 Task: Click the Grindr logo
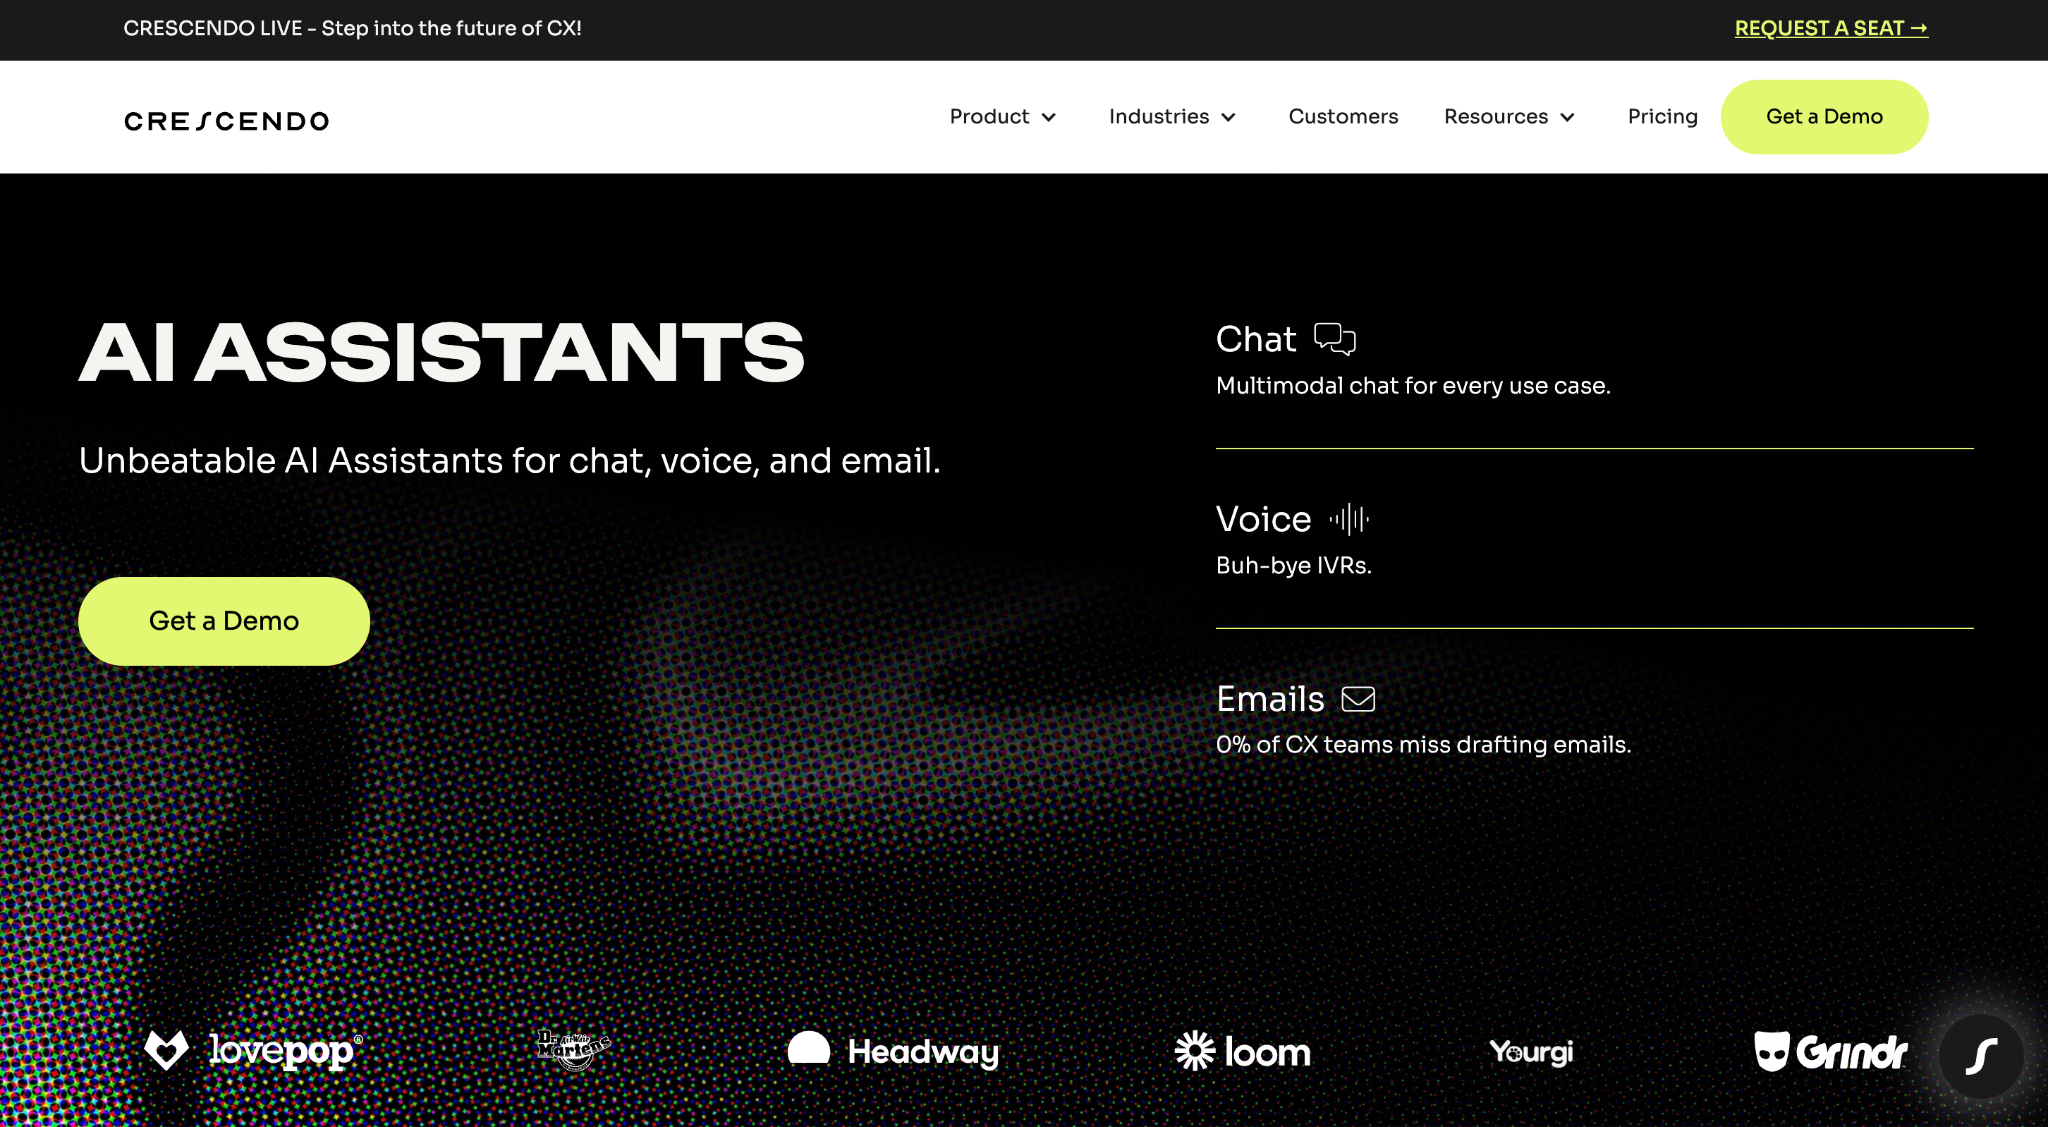coord(1831,1051)
